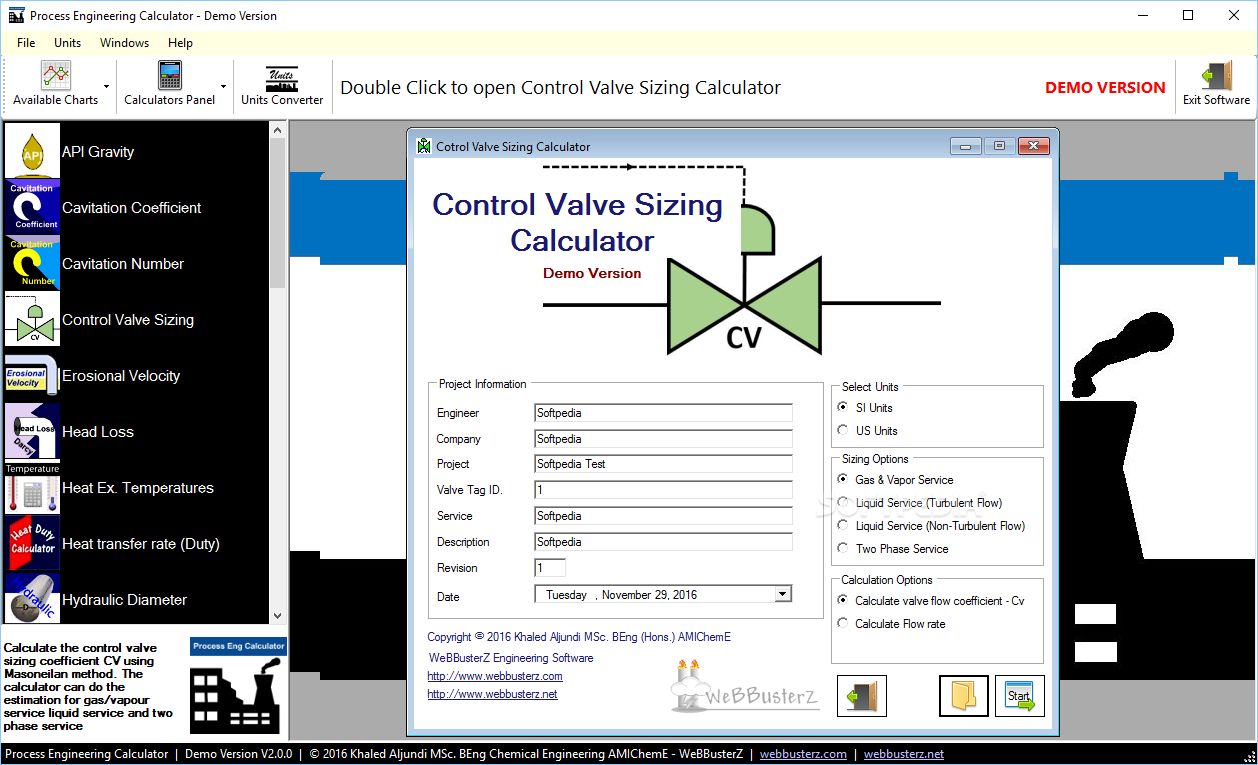The image size is (1258, 765).
Task: Select the Heat Ex. Temperatures icon
Action: (33, 487)
